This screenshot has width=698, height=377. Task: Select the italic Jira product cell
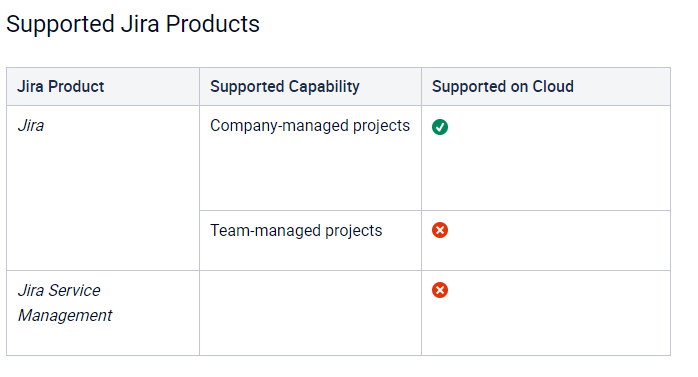coord(31,126)
